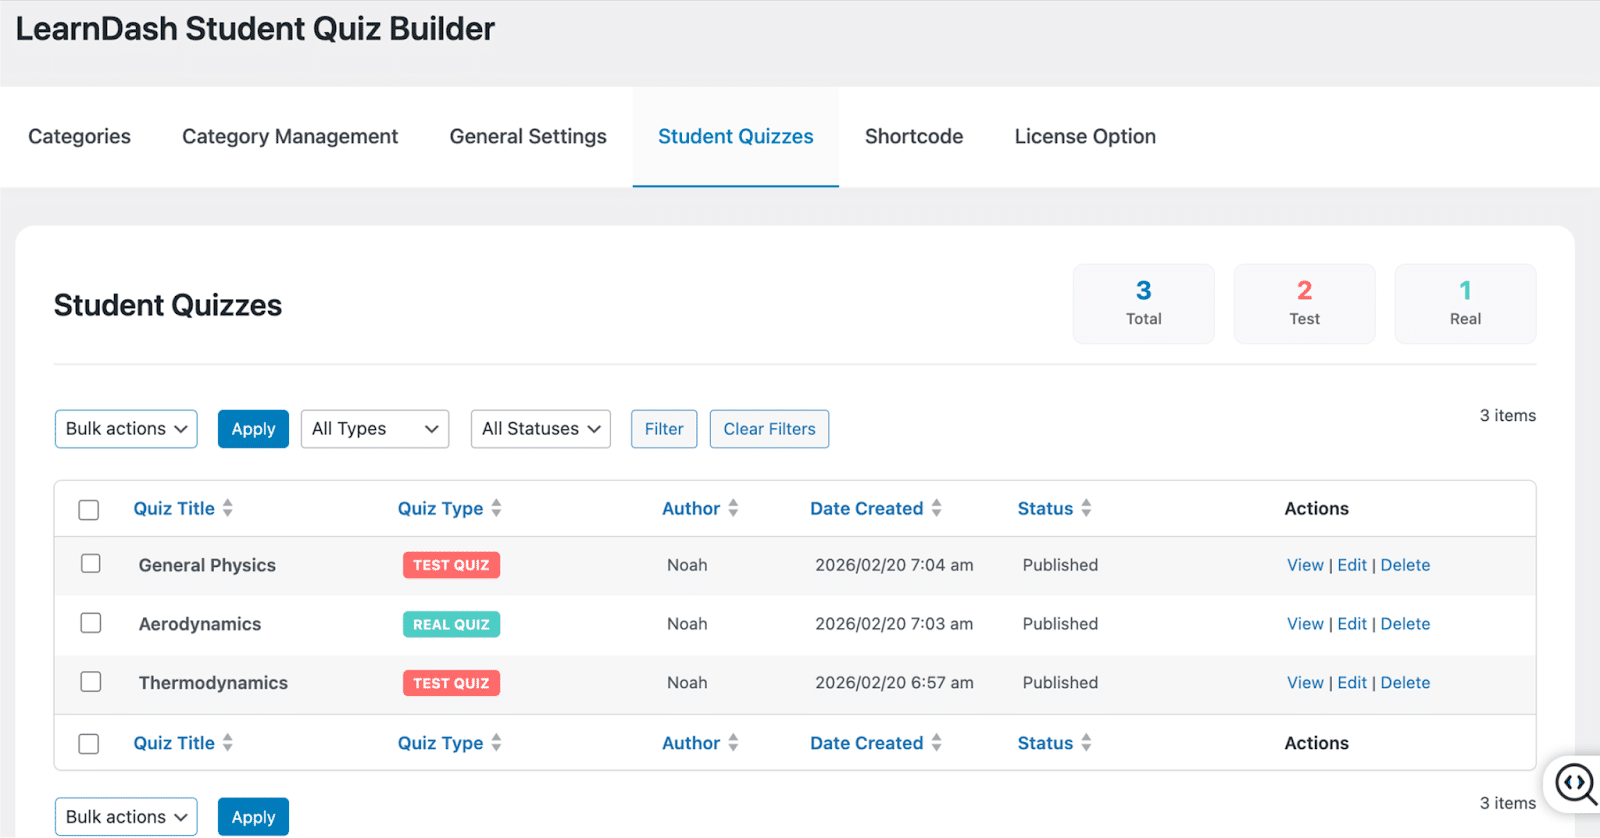The width and height of the screenshot is (1600, 838).
Task: Go to the General Settings tab
Action: (528, 137)
